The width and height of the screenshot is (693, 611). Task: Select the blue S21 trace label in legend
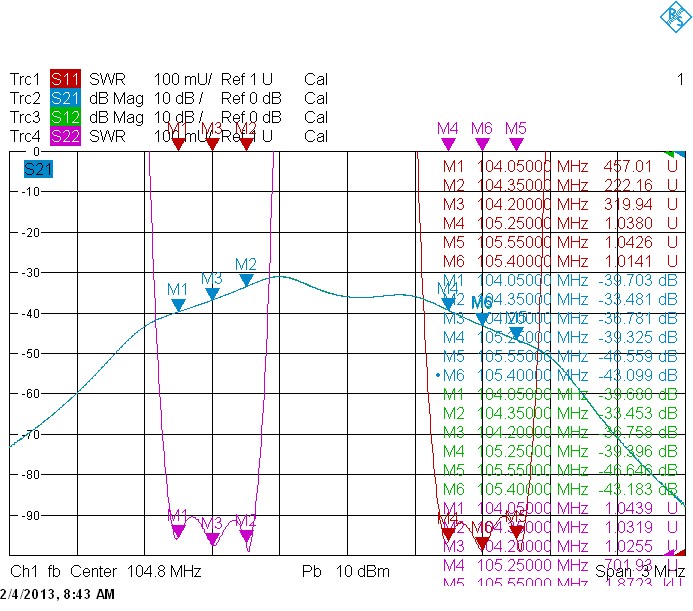click(x=65, y=98)
